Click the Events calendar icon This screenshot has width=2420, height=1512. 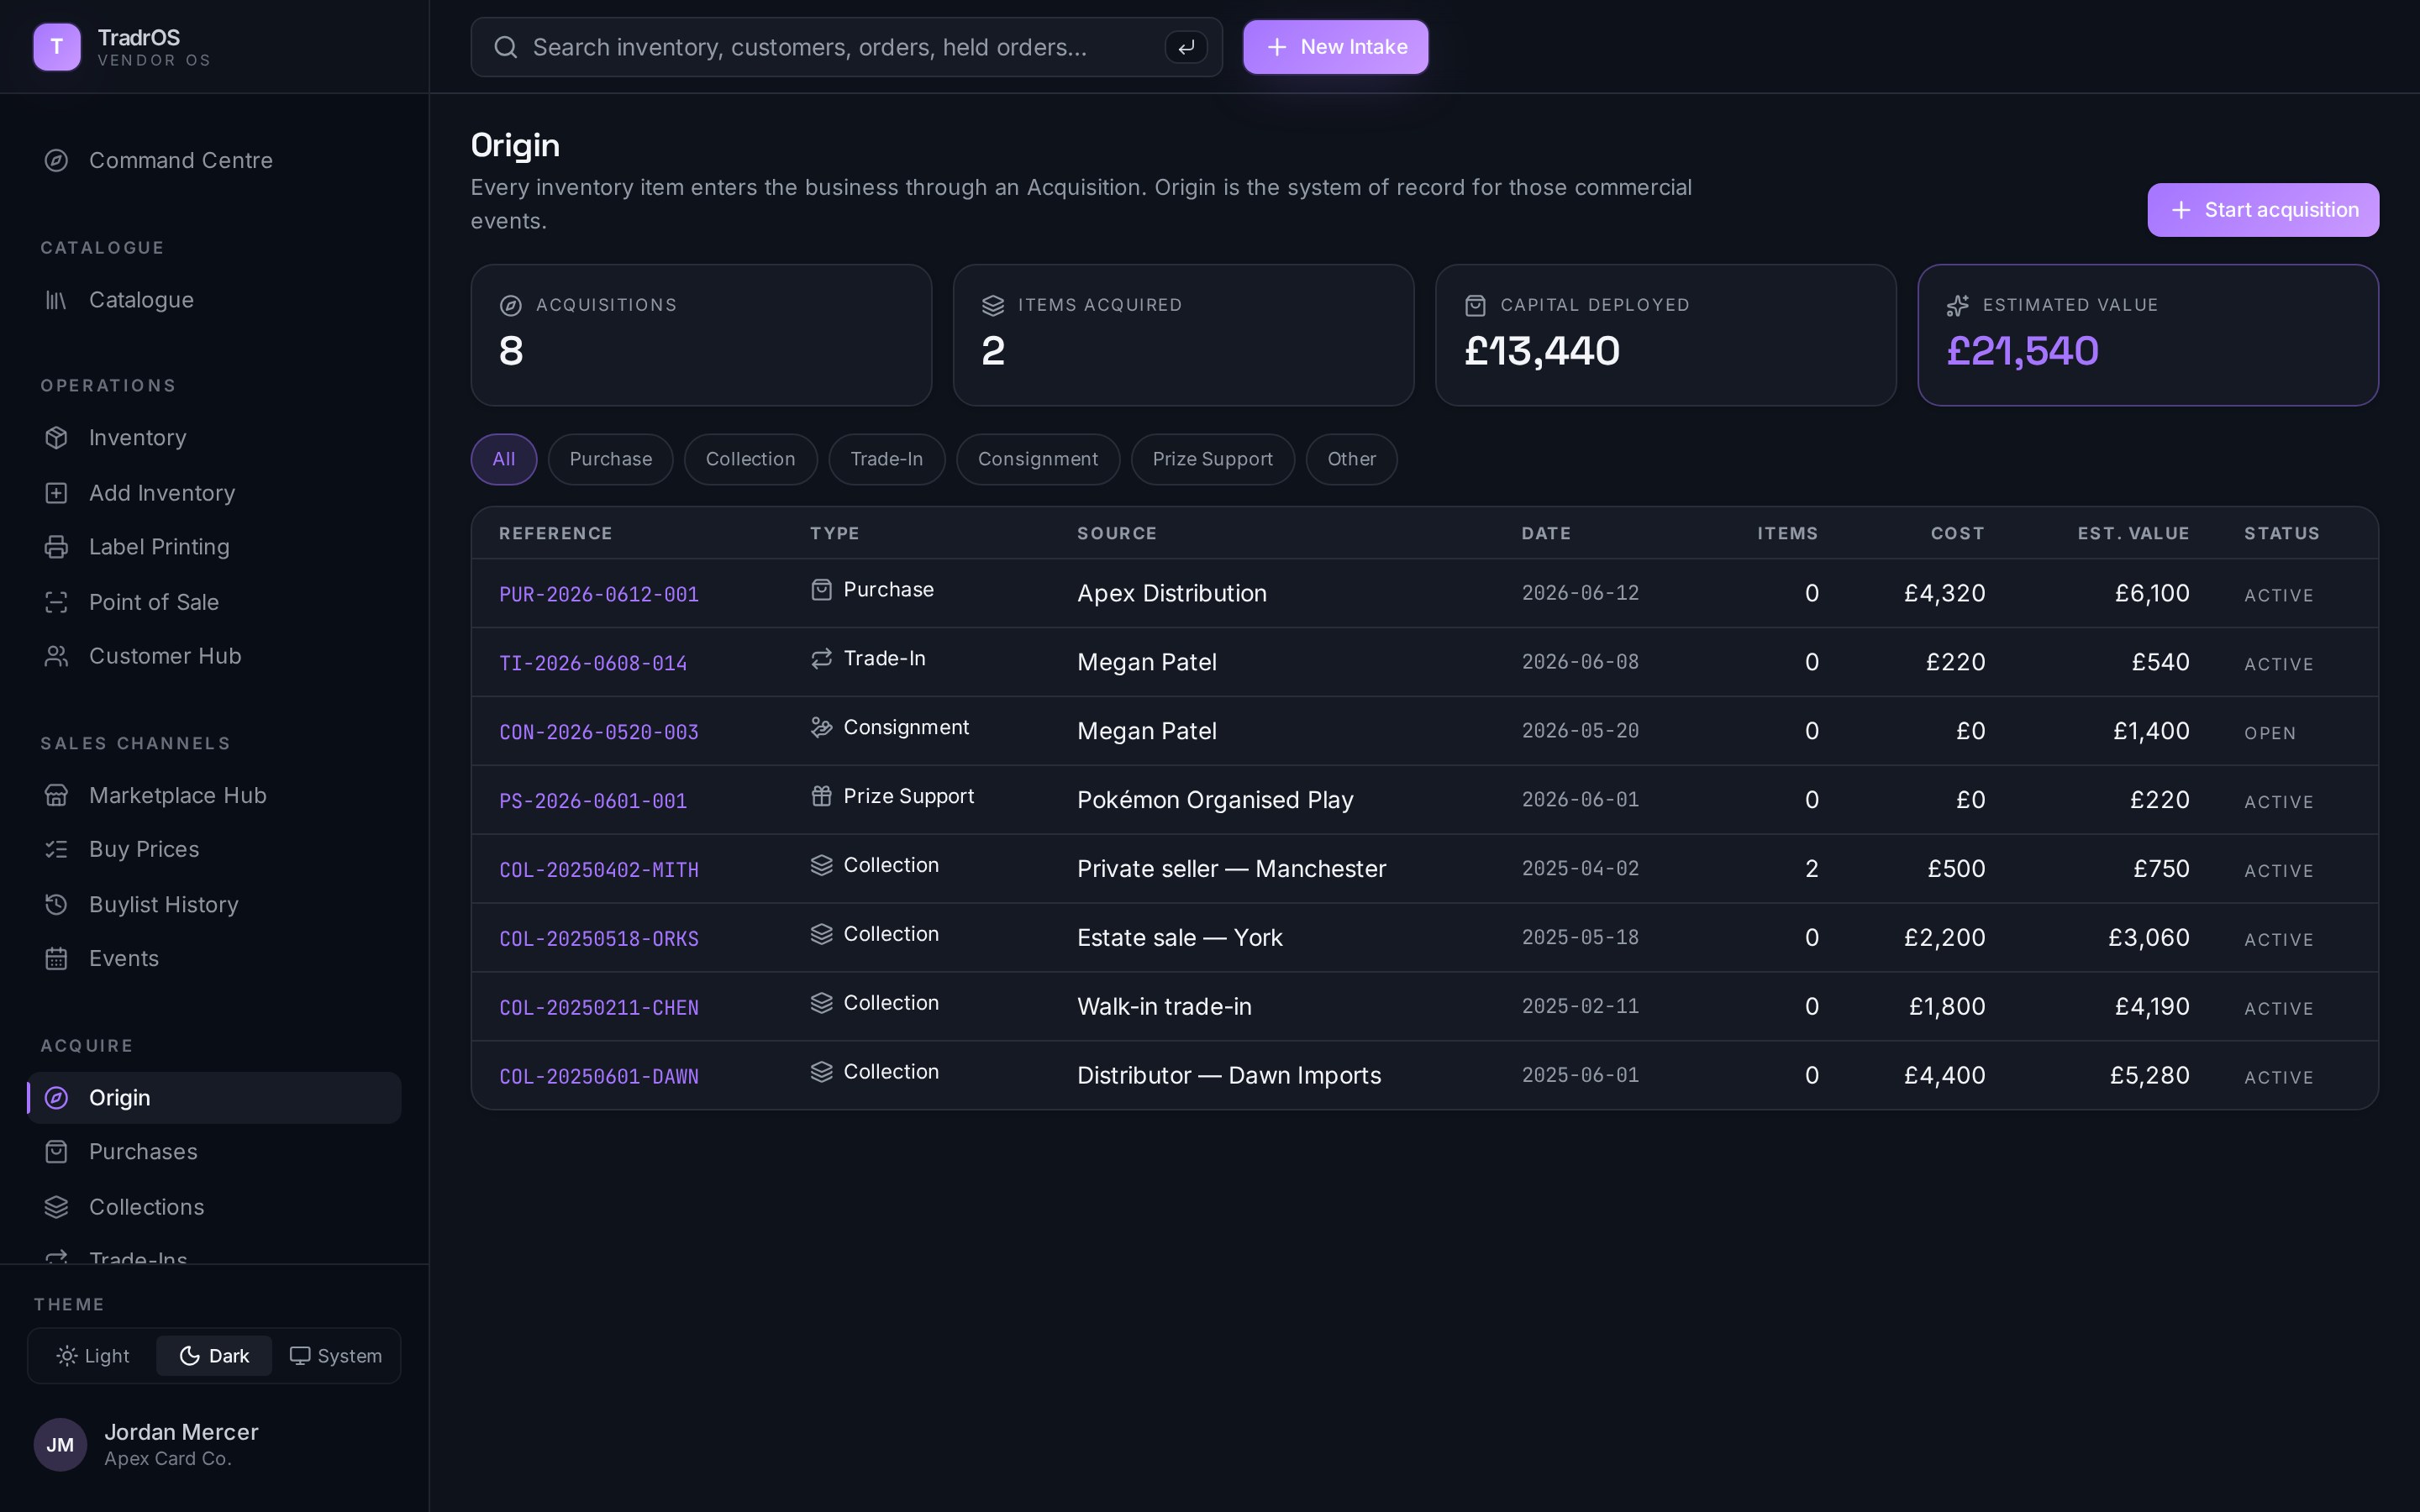[56, 958]
